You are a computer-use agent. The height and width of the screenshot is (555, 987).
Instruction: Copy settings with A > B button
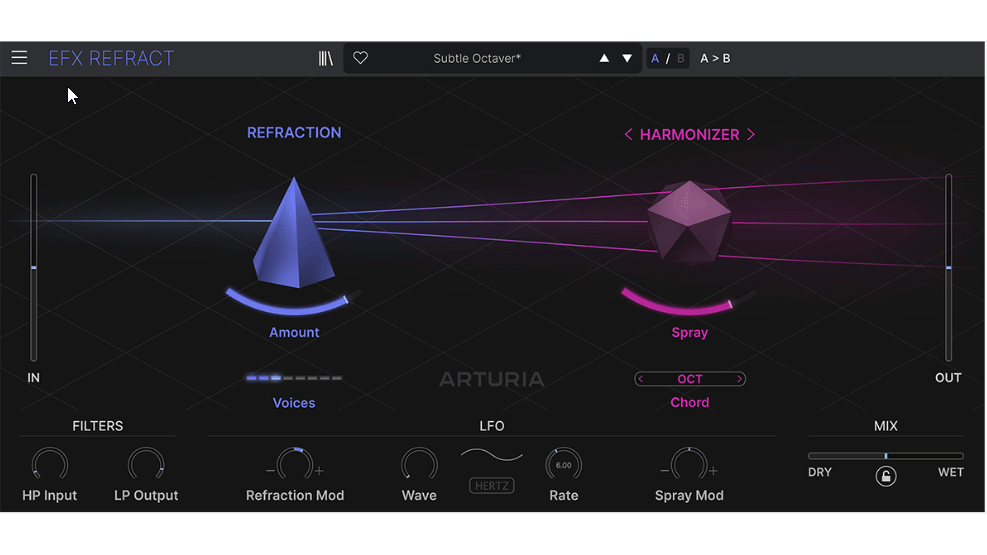point(715,59)
